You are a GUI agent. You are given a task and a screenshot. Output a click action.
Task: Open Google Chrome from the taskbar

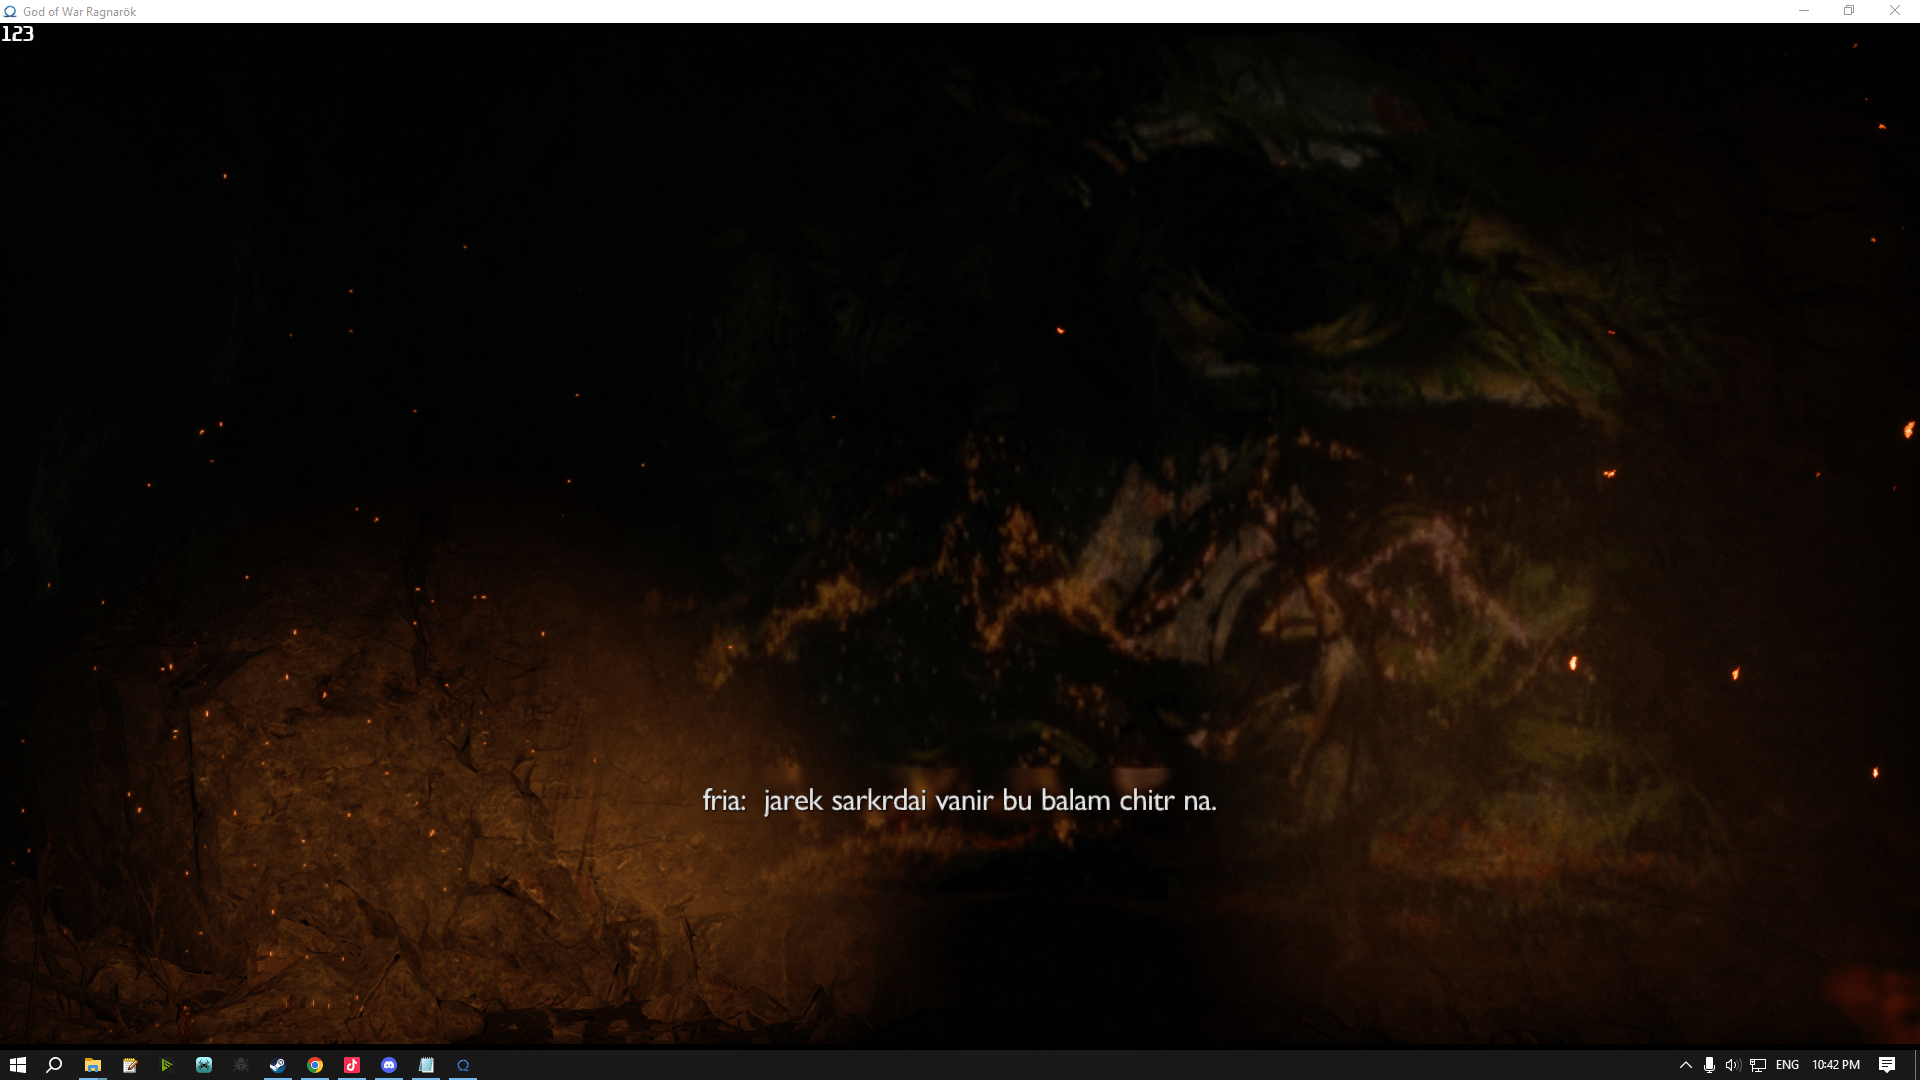[x=314, y=1065]
